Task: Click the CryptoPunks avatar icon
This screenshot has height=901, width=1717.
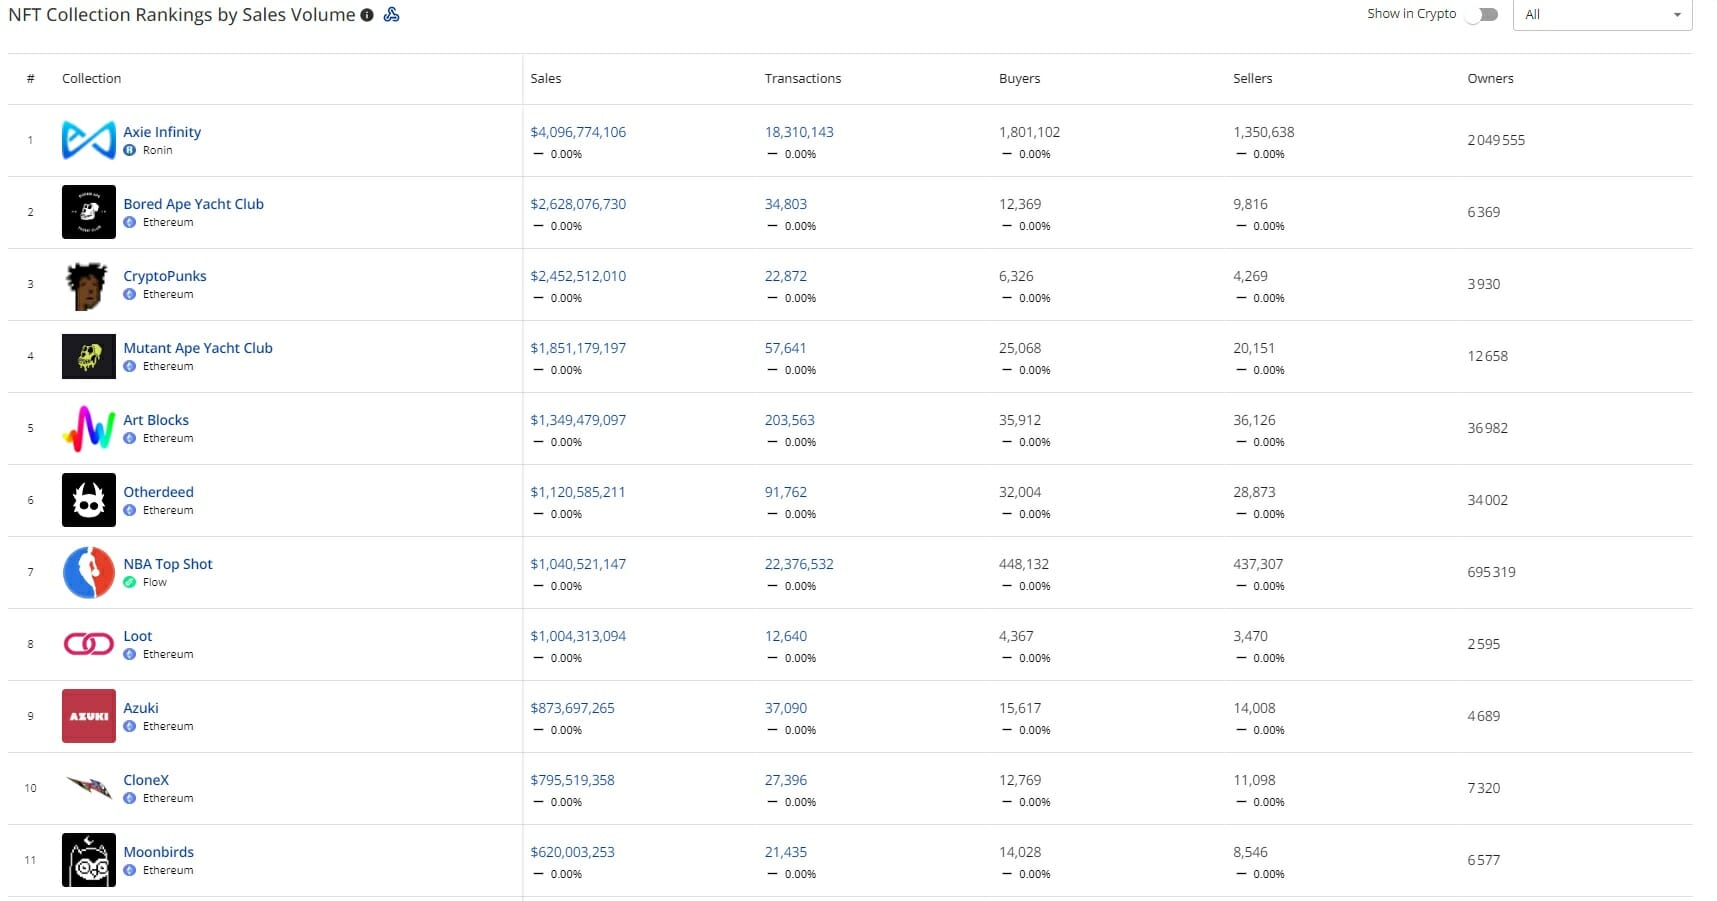Action: click(x=89, y=284)
